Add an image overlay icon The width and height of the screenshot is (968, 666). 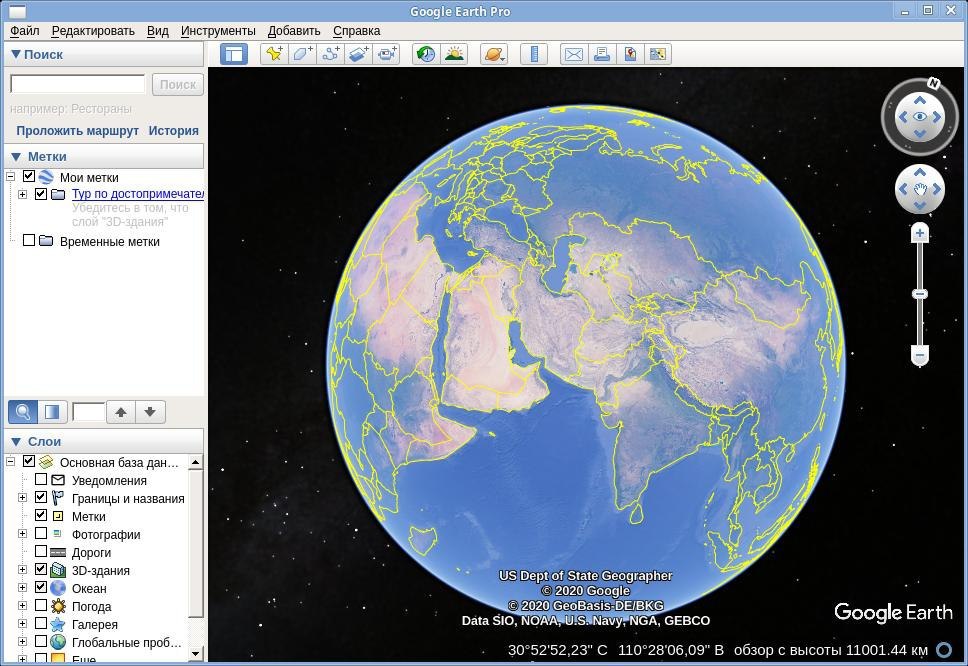point(359,54)
